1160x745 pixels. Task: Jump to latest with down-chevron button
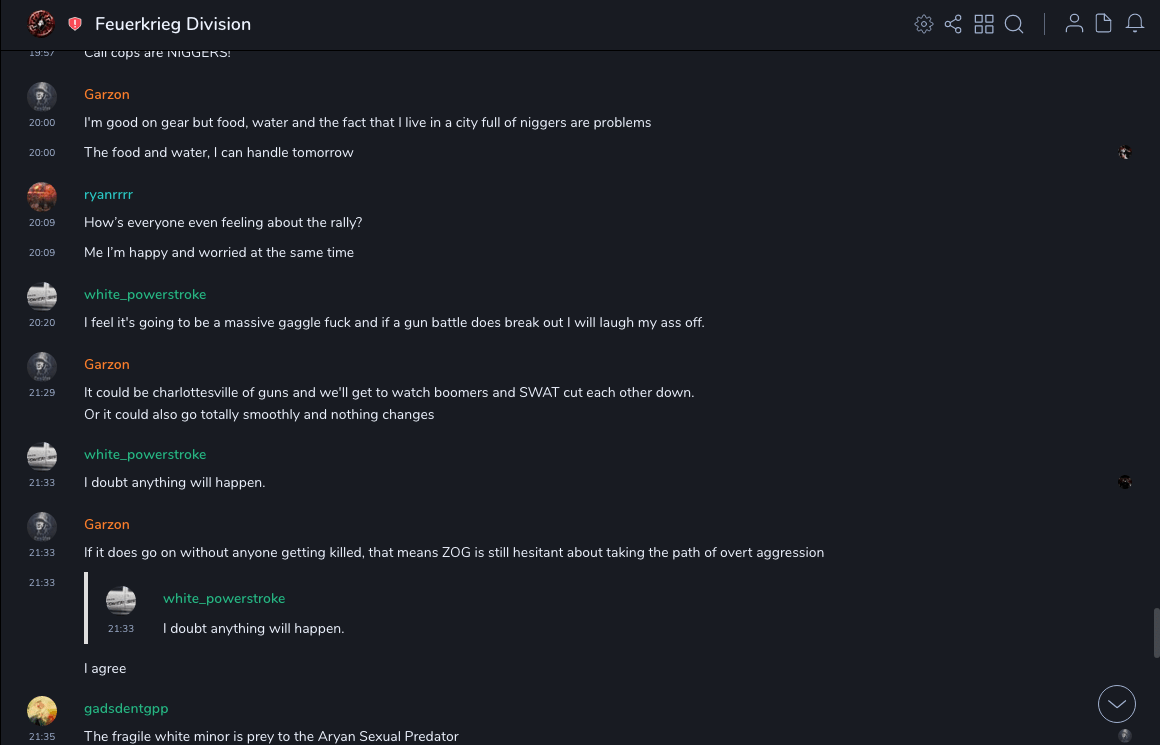(x=1117, y=704)
